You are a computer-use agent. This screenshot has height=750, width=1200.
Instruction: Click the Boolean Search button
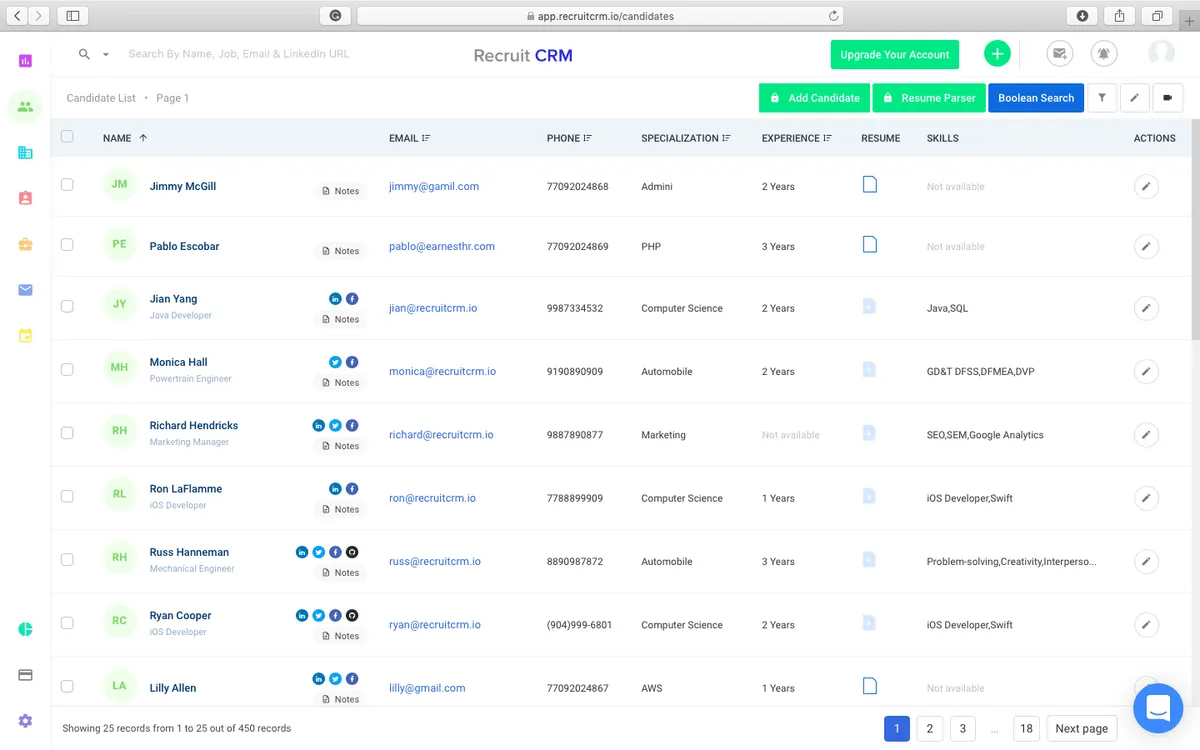pos(1035,98)
